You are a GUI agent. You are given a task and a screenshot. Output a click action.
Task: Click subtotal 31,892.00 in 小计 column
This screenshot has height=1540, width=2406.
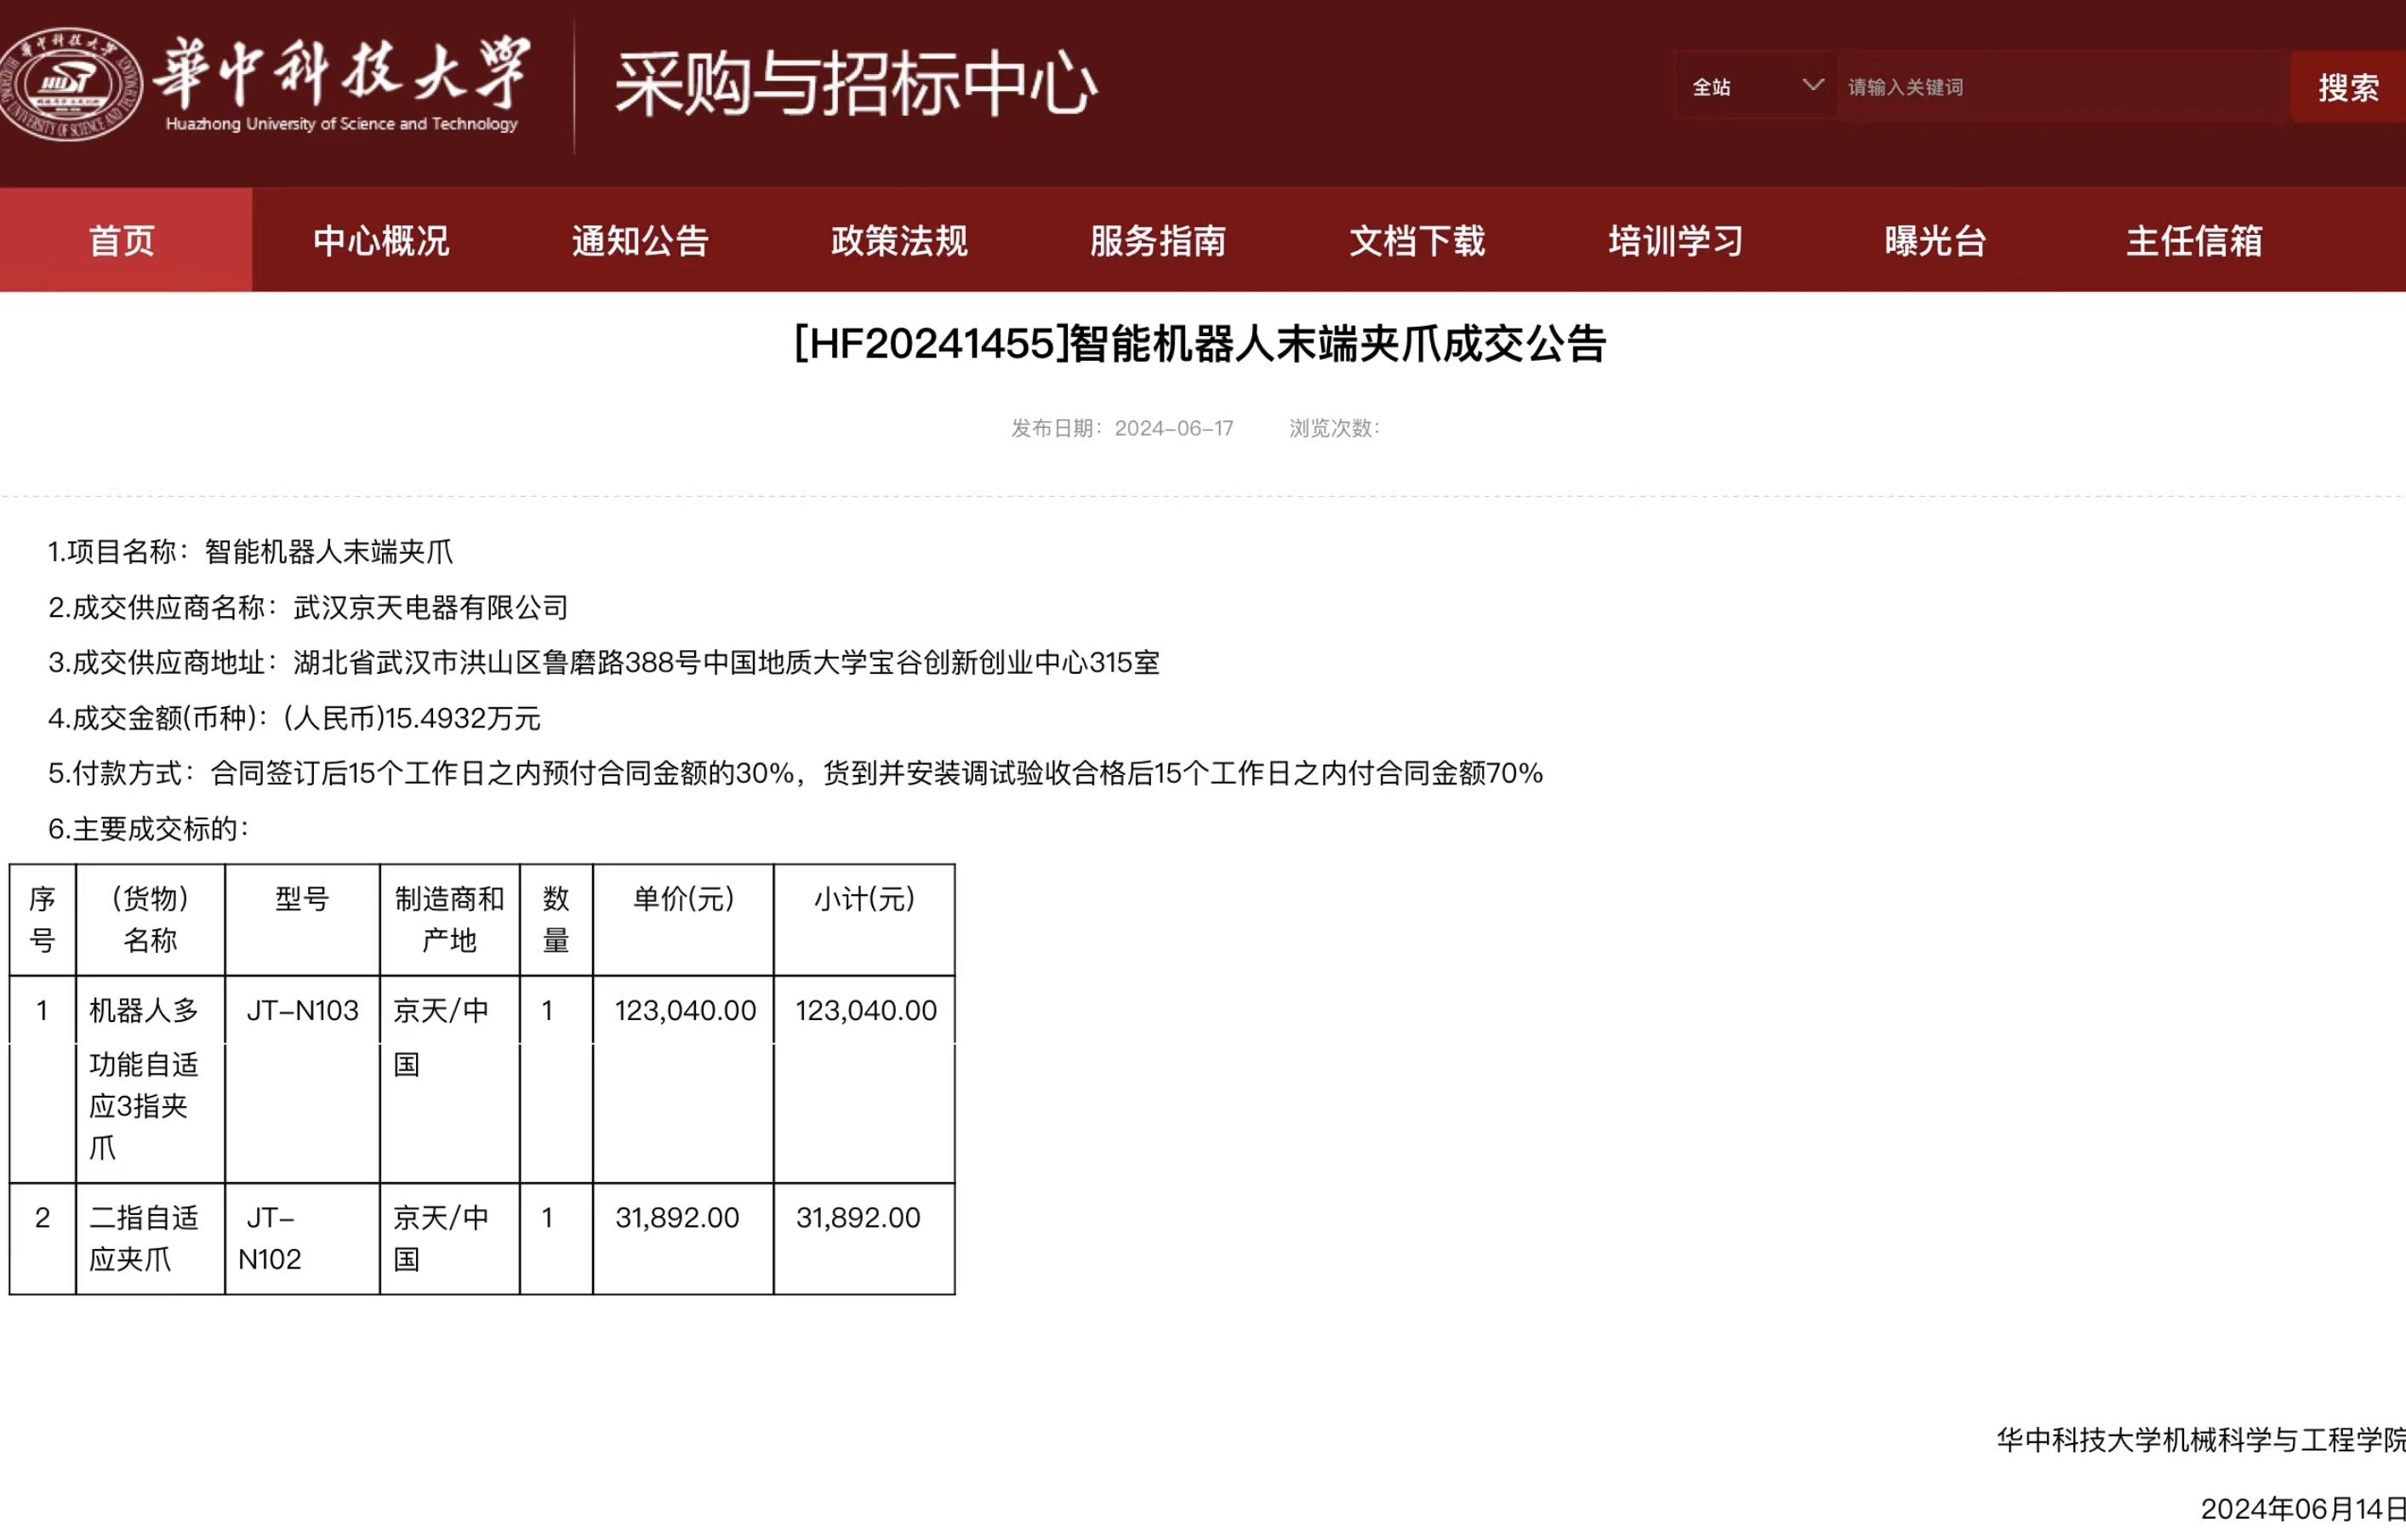click(x=858, y=1218)
